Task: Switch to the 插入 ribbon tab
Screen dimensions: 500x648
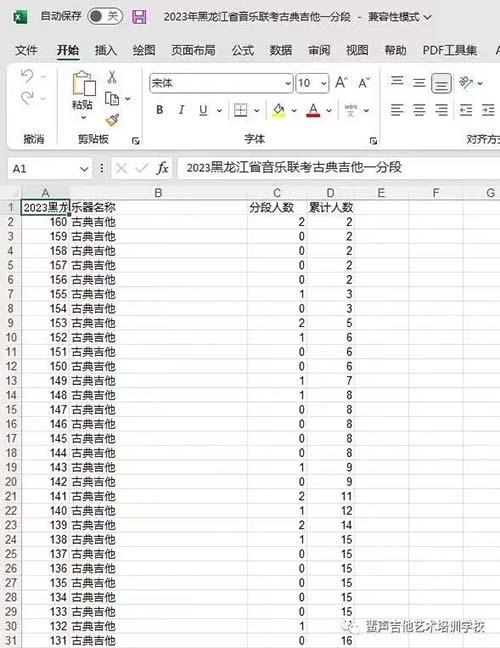Action: (106, 50)
